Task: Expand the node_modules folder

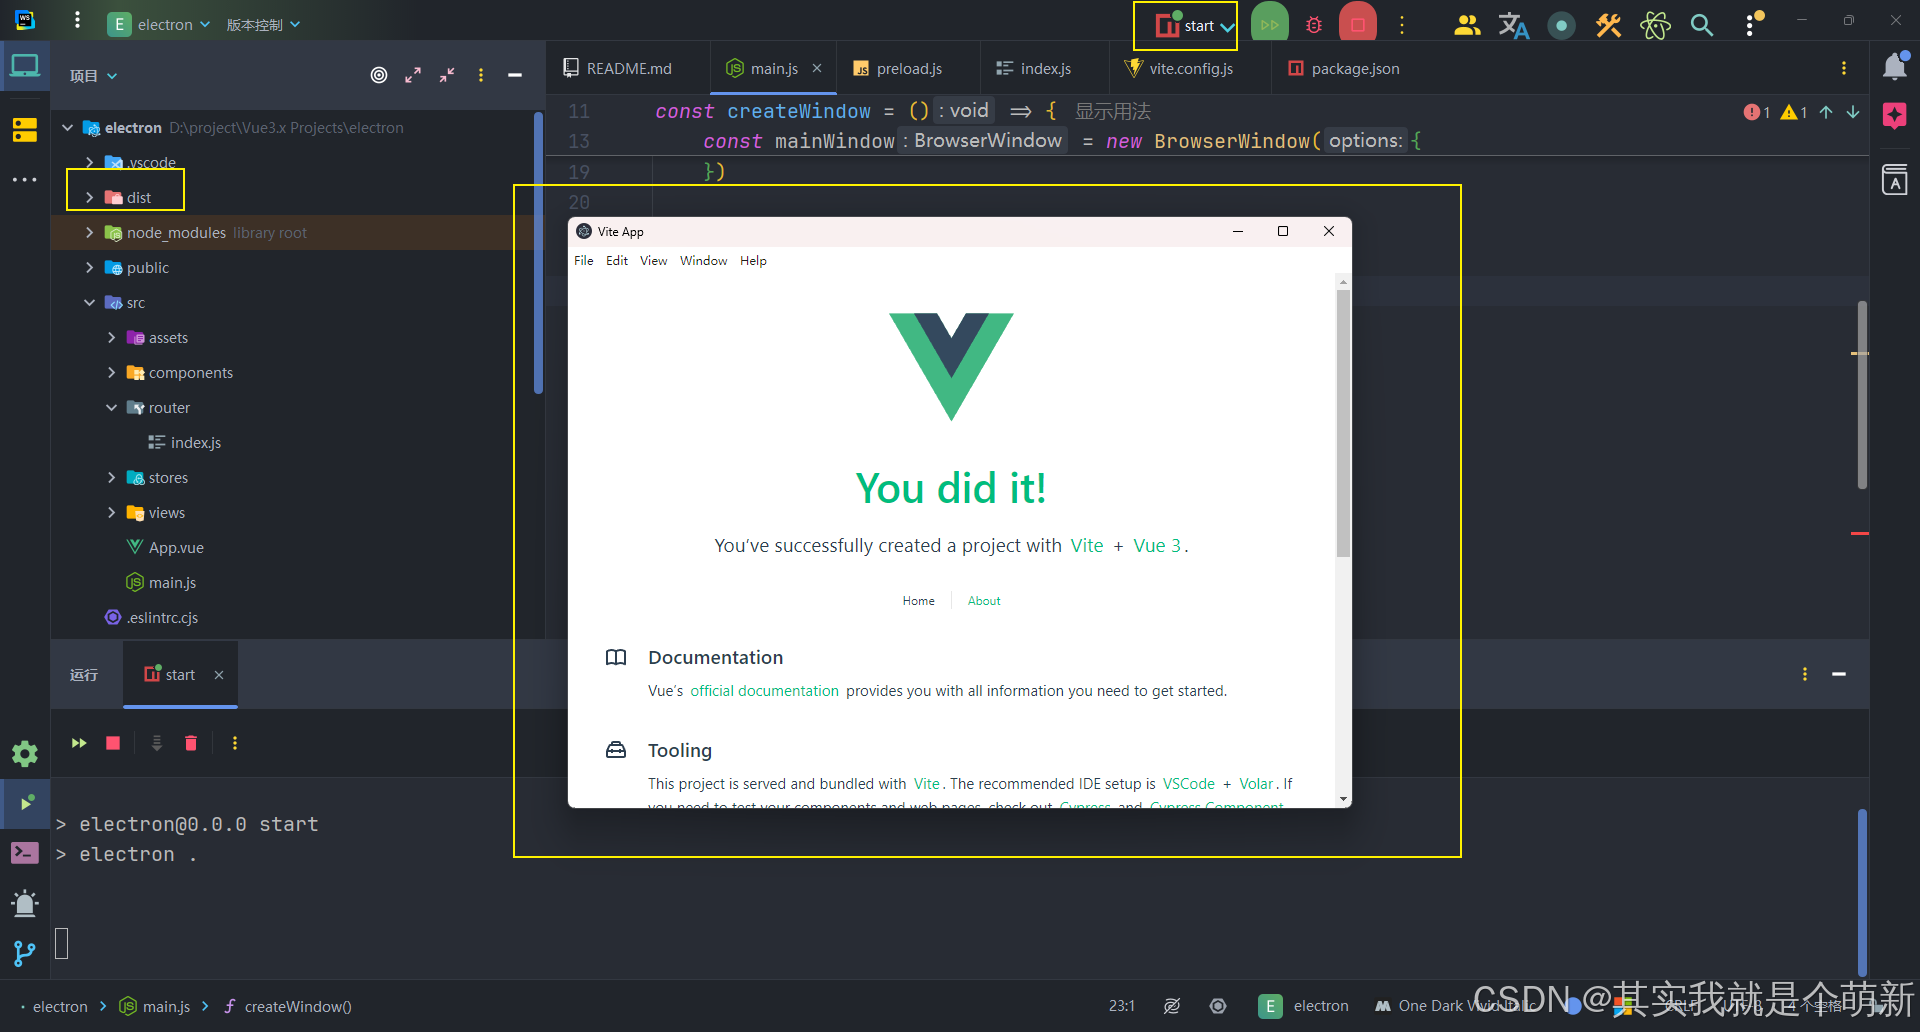Action: click(89, 233)
